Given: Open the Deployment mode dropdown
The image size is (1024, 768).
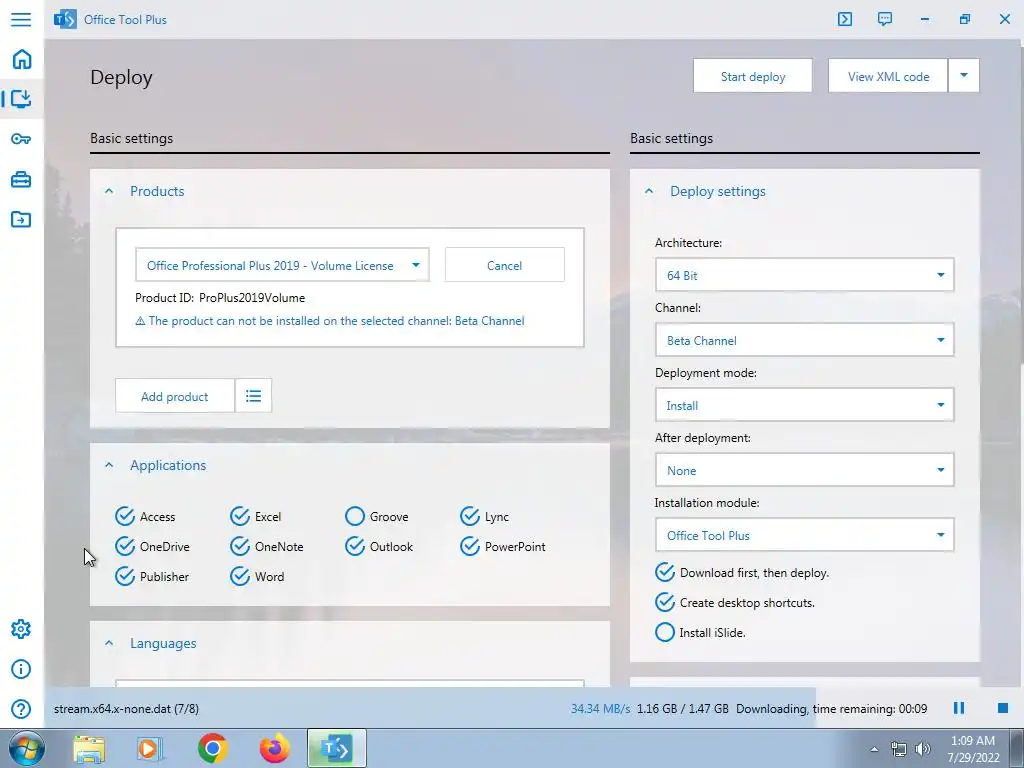Looking at the screenshot, I should (x=805, y=405).
